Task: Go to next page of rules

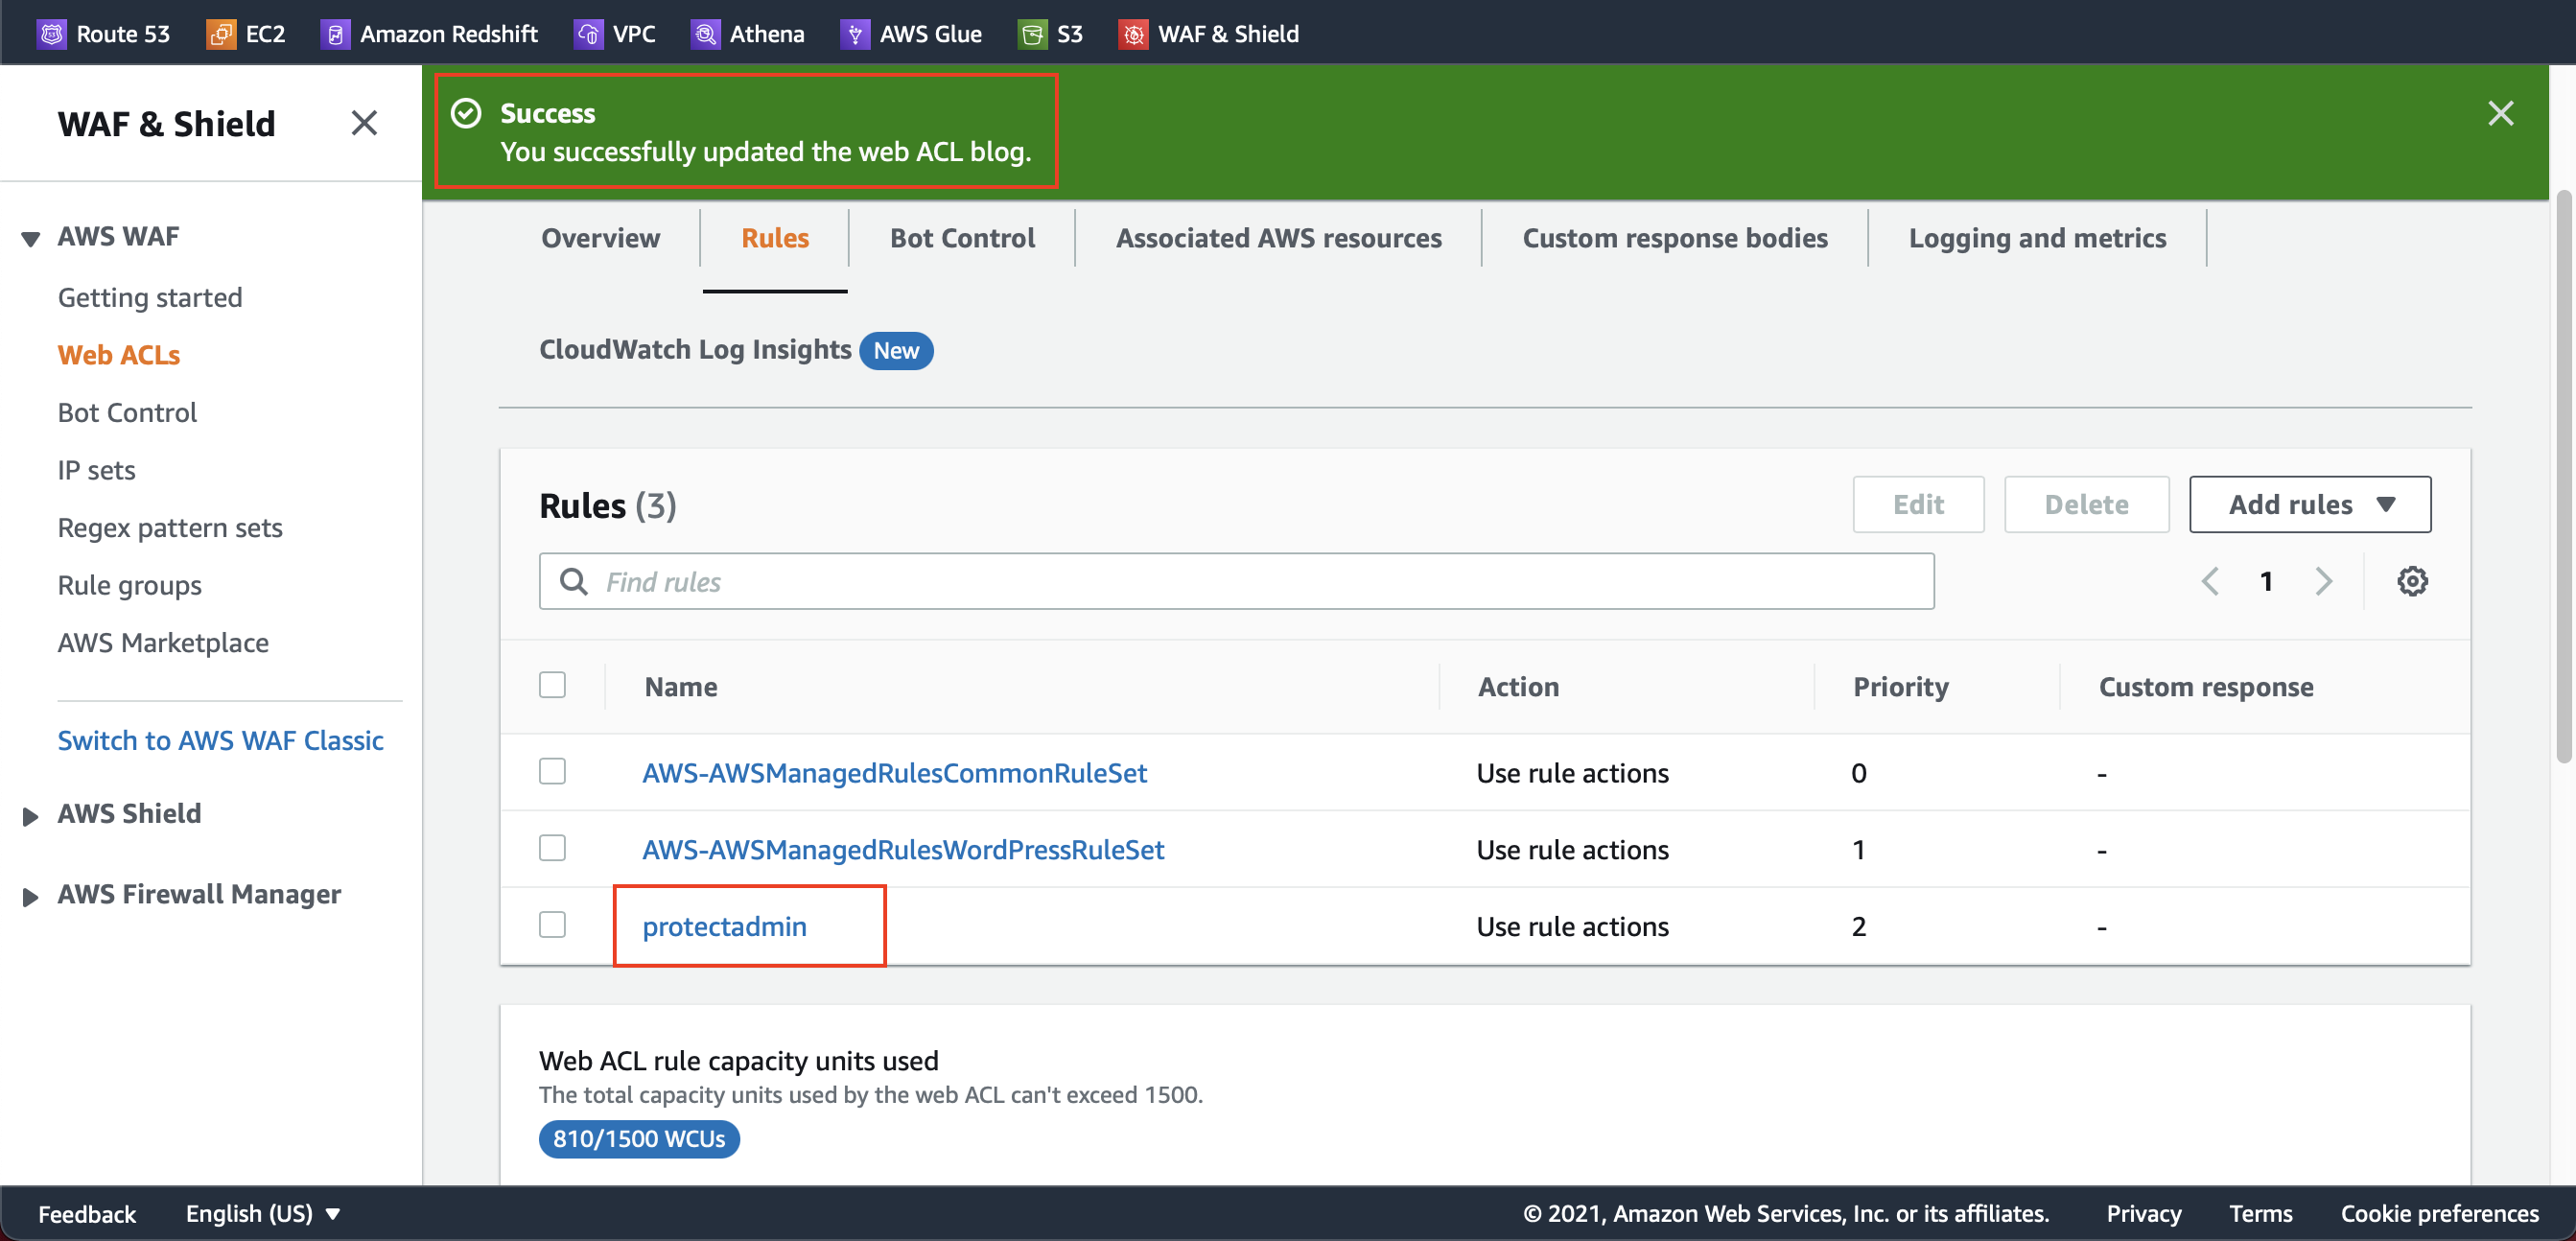Action: (x=2323, y=581)
